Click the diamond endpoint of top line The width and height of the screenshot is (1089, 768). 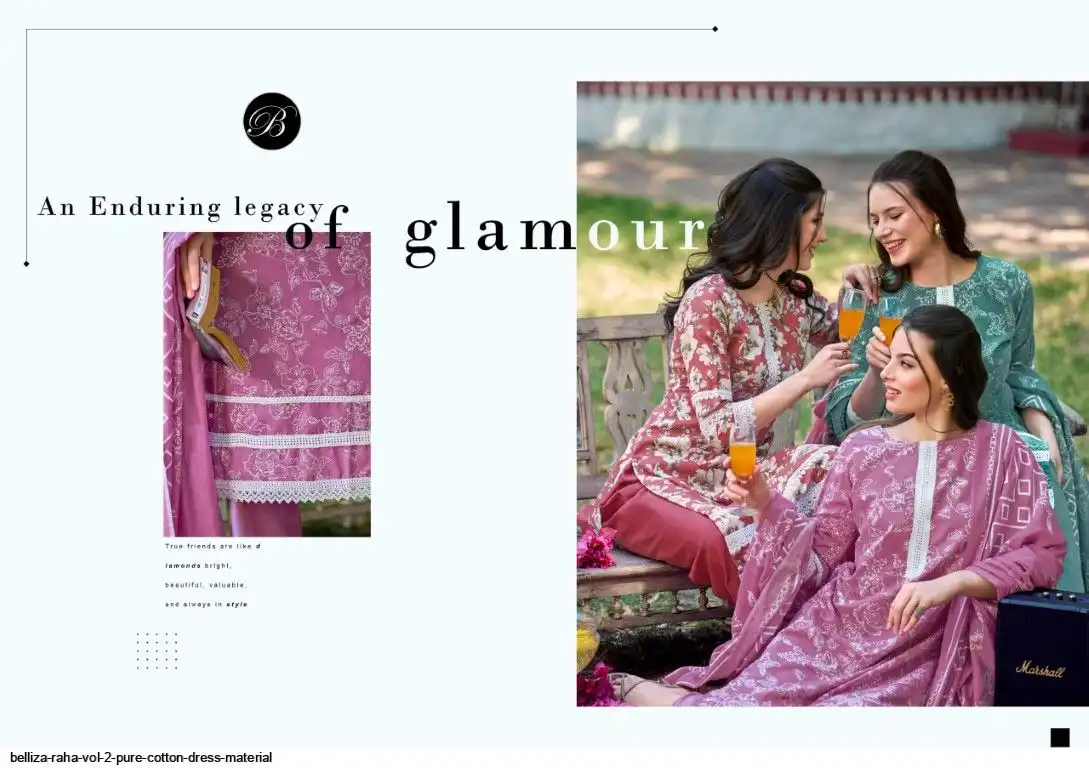715,29
